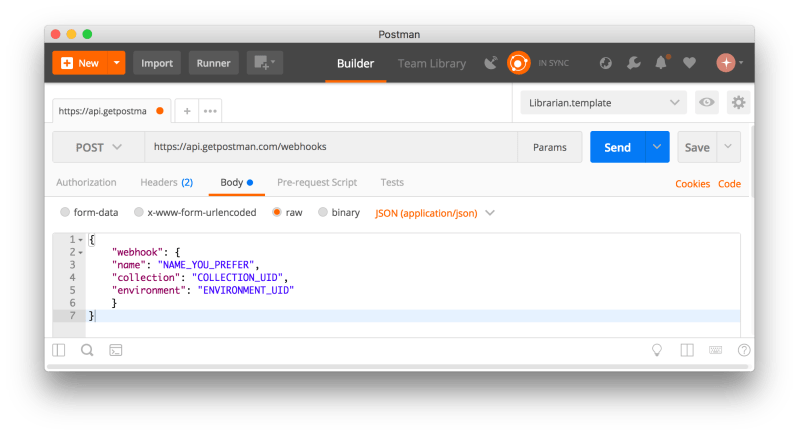Switch to the Team Library tab
The height and width of the screenshot is (435, 799).
(432, 63)
